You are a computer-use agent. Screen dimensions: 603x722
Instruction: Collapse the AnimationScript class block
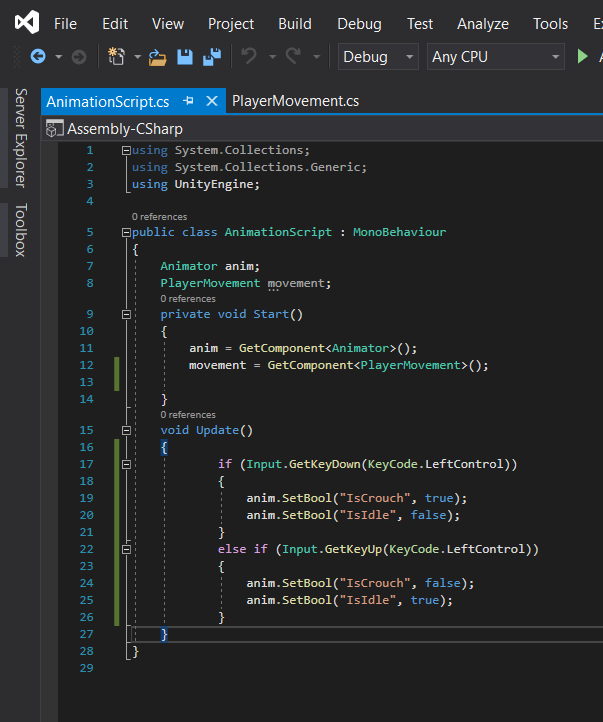click(x=126, y=233)
